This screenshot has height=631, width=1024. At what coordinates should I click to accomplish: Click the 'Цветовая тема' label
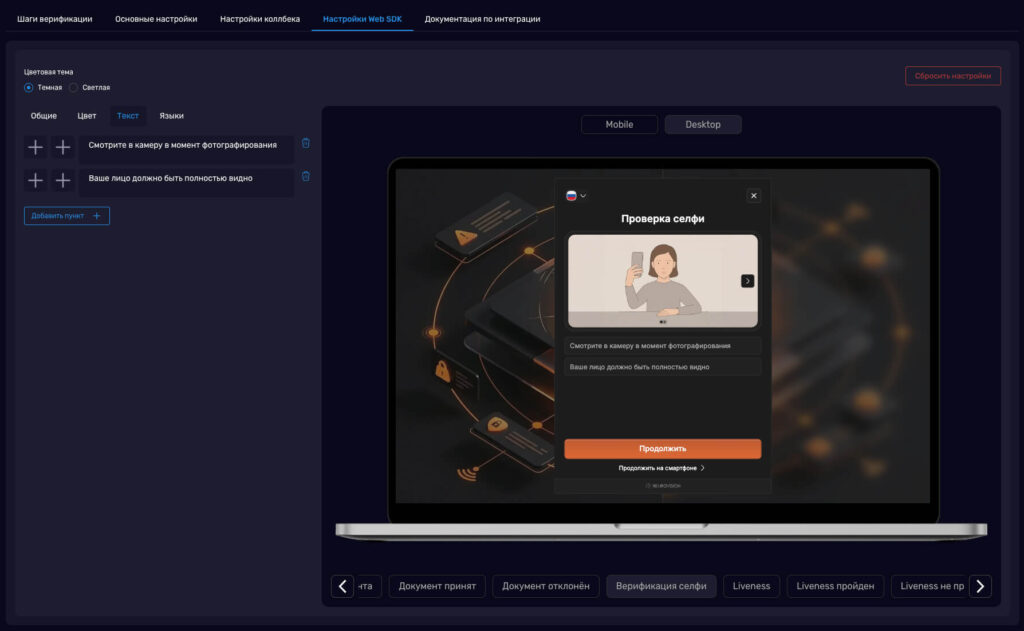[x=48, y=72]
